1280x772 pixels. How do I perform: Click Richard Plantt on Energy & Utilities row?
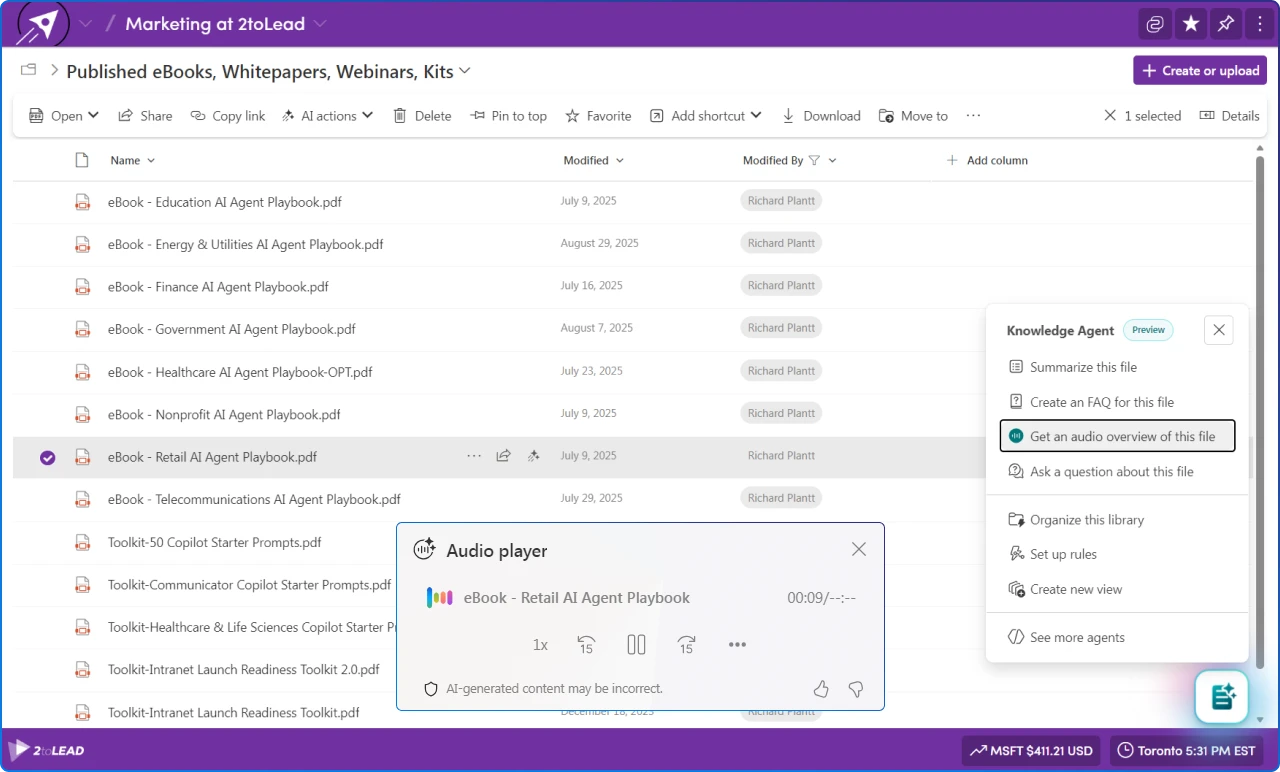coord(781,243)
